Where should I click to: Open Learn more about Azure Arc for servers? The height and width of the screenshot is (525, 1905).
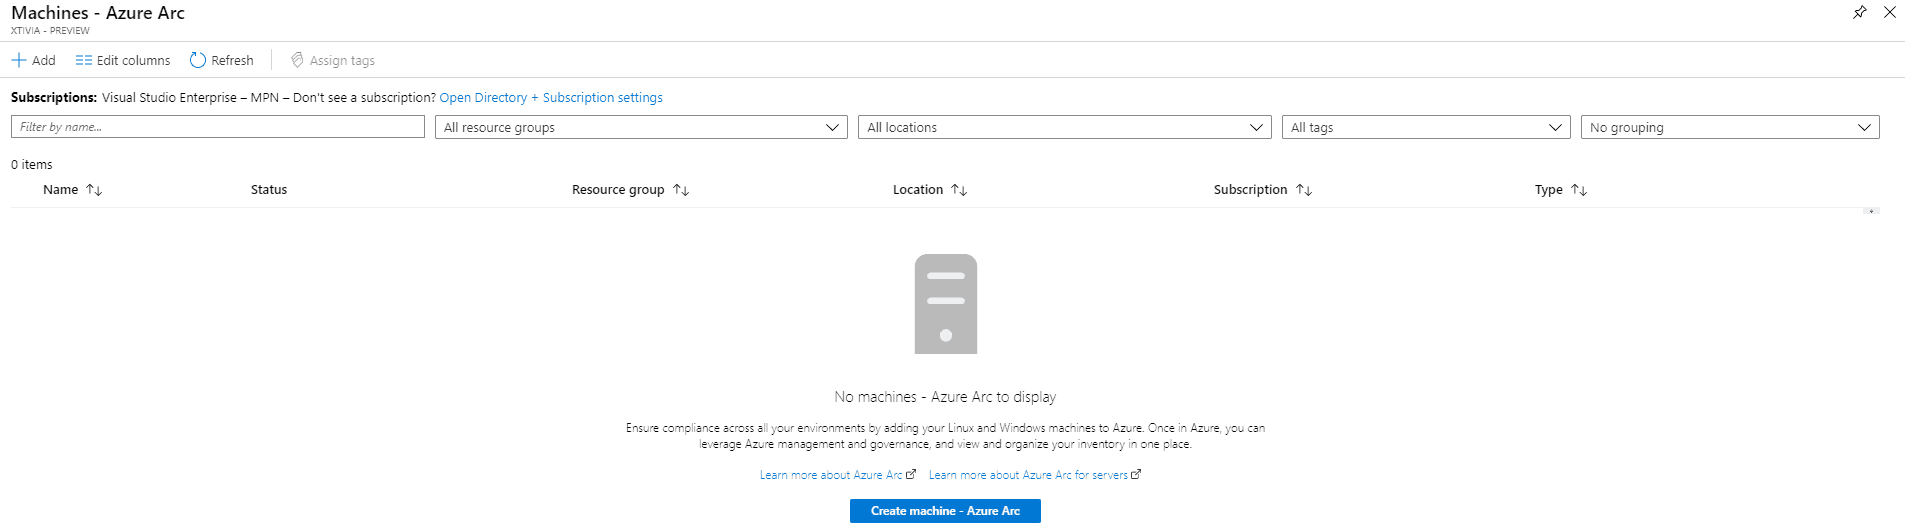(x=1035, y=475)
